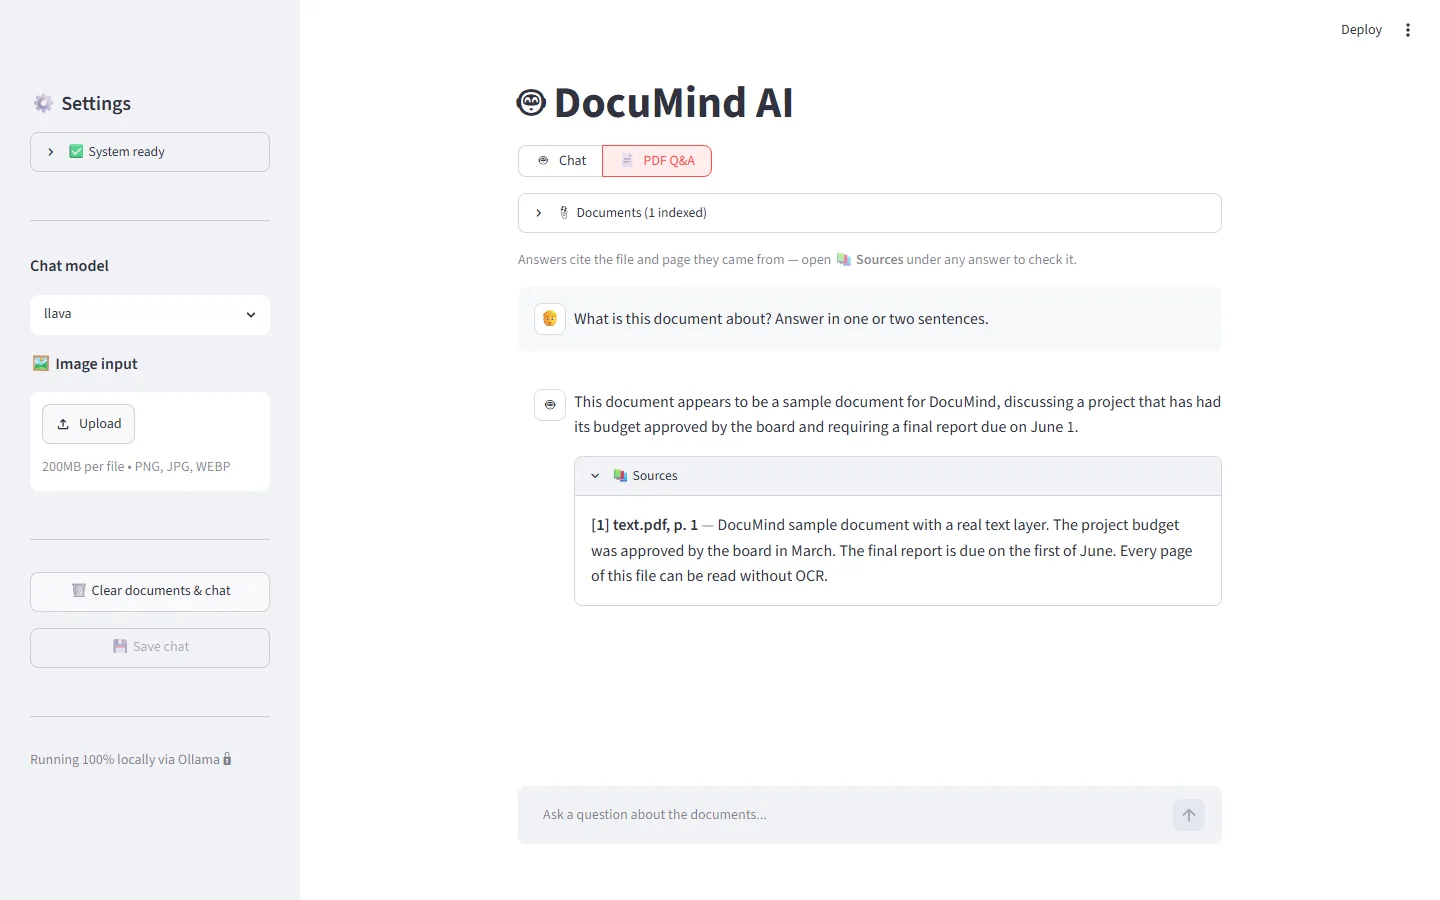The height and width of the screenshot is (900, 1440).
Task: Click the books icon in the Sources header
Action: click(620, 476)
